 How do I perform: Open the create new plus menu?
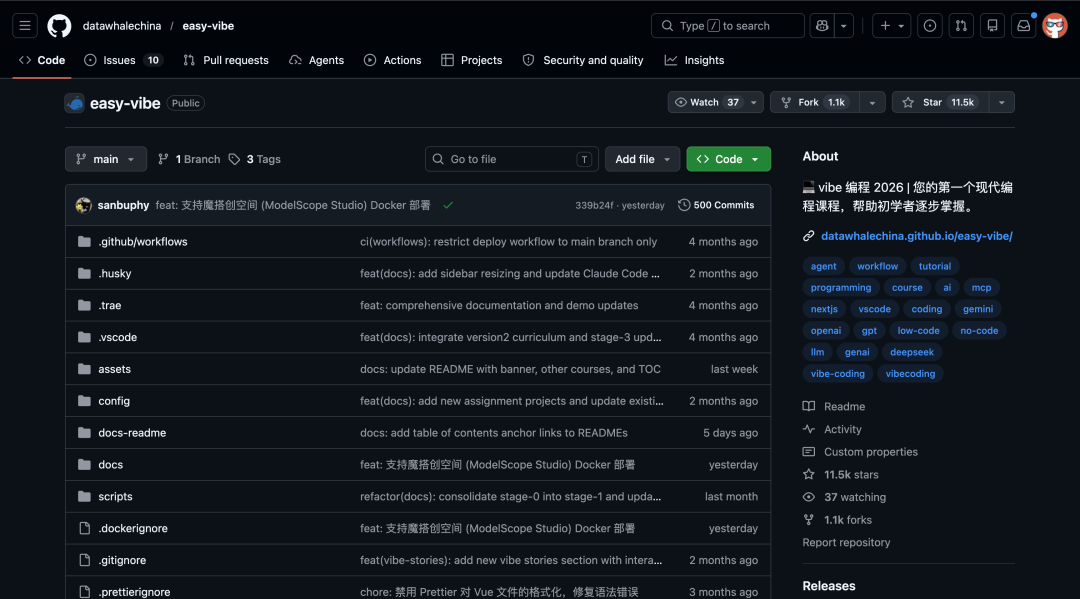(x=891, y=26)
